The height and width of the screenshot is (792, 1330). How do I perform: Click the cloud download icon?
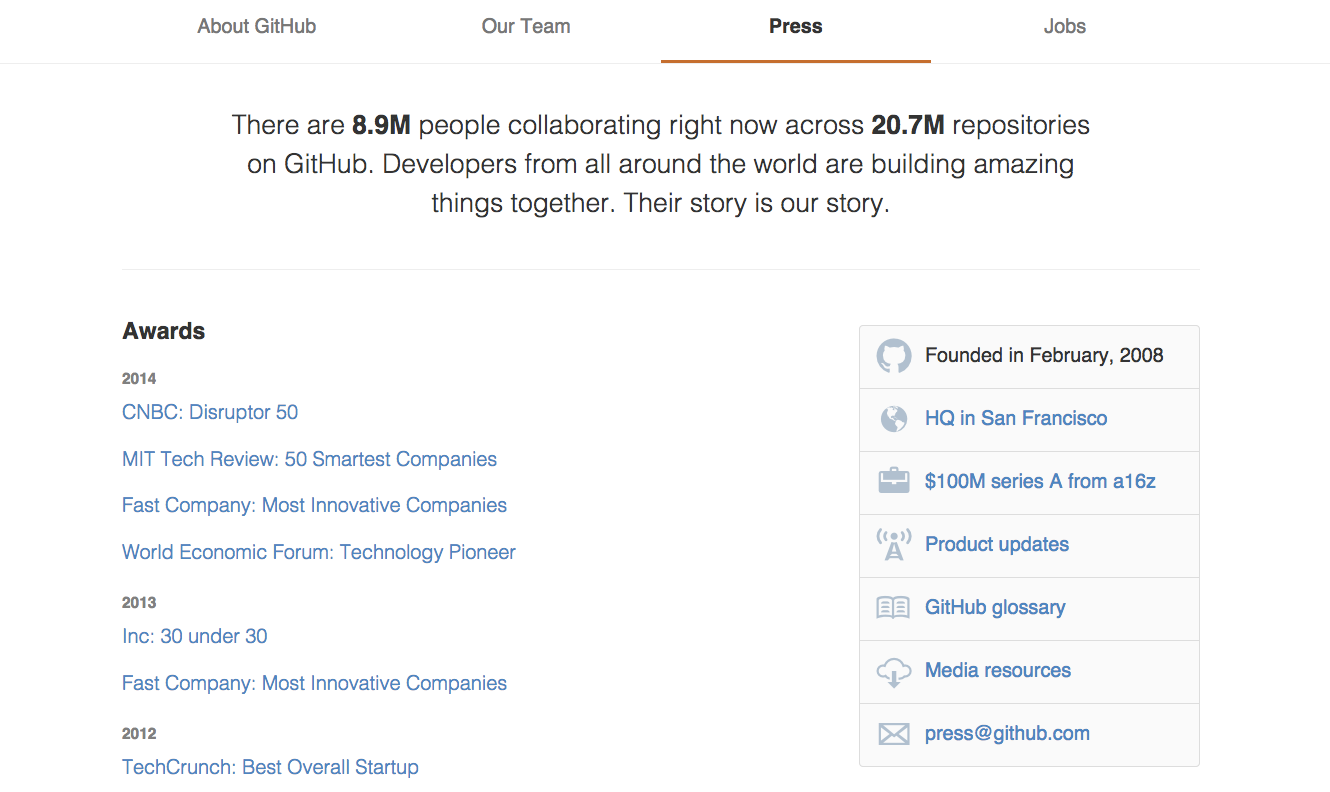click(x=894, y=672)
